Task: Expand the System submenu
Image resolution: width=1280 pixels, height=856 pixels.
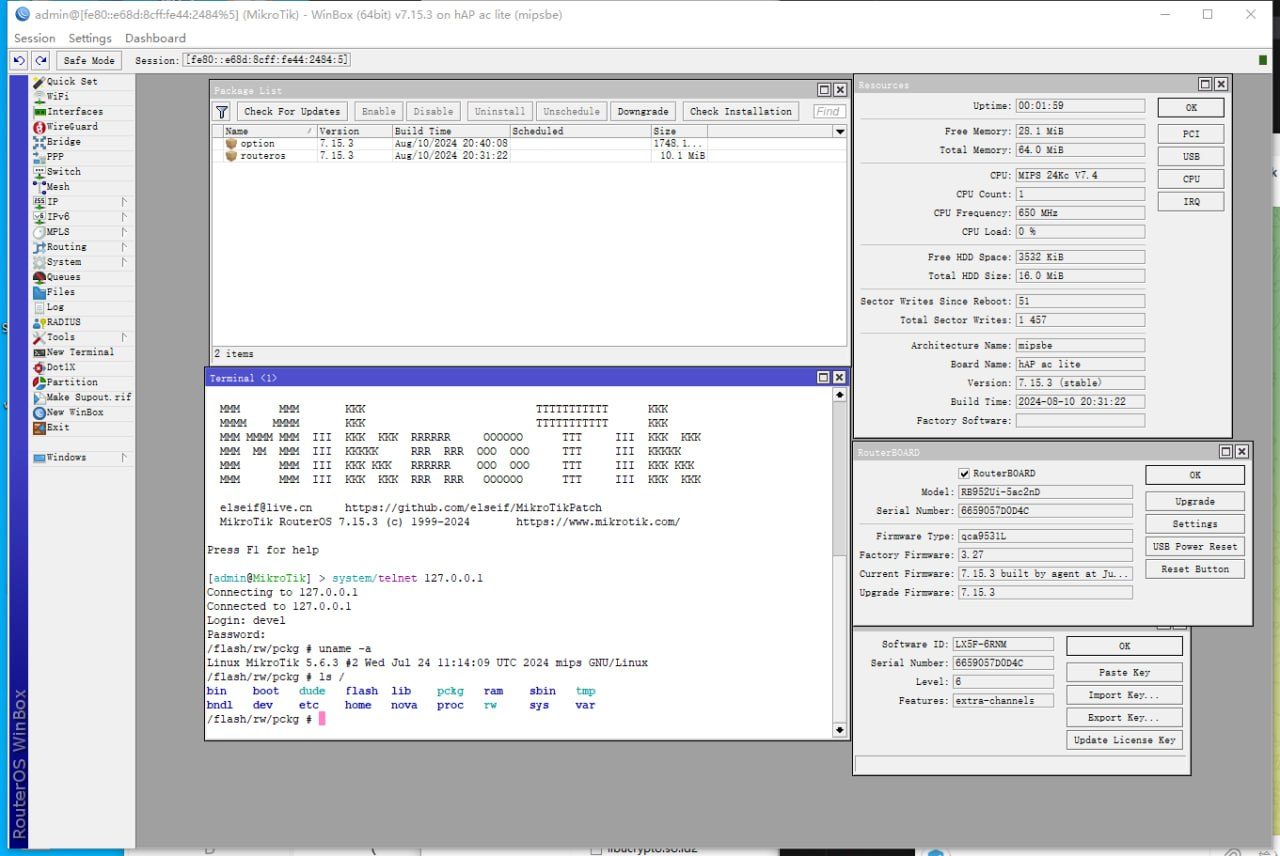Action: 125,262
